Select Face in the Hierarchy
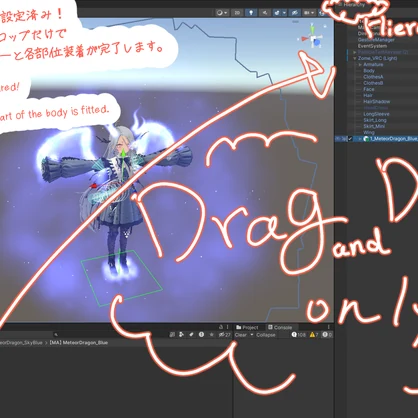The height and width of the screenshot is (418, 418). (369, 89)
